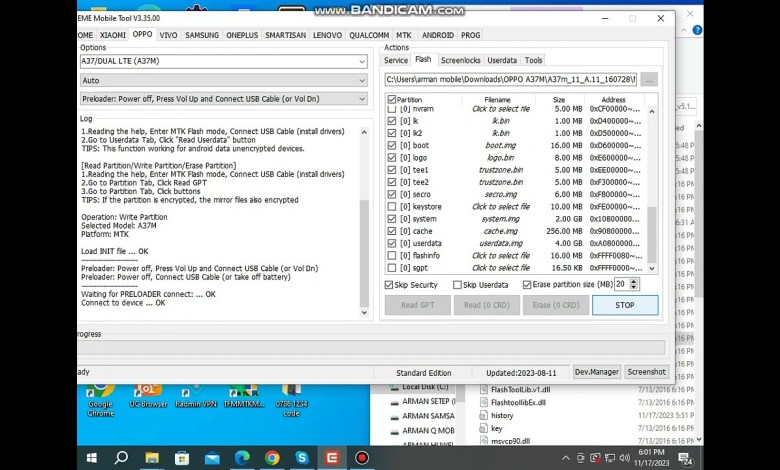
Task: Open Skype from the taskbar
Action: click(x=302, y=458)
